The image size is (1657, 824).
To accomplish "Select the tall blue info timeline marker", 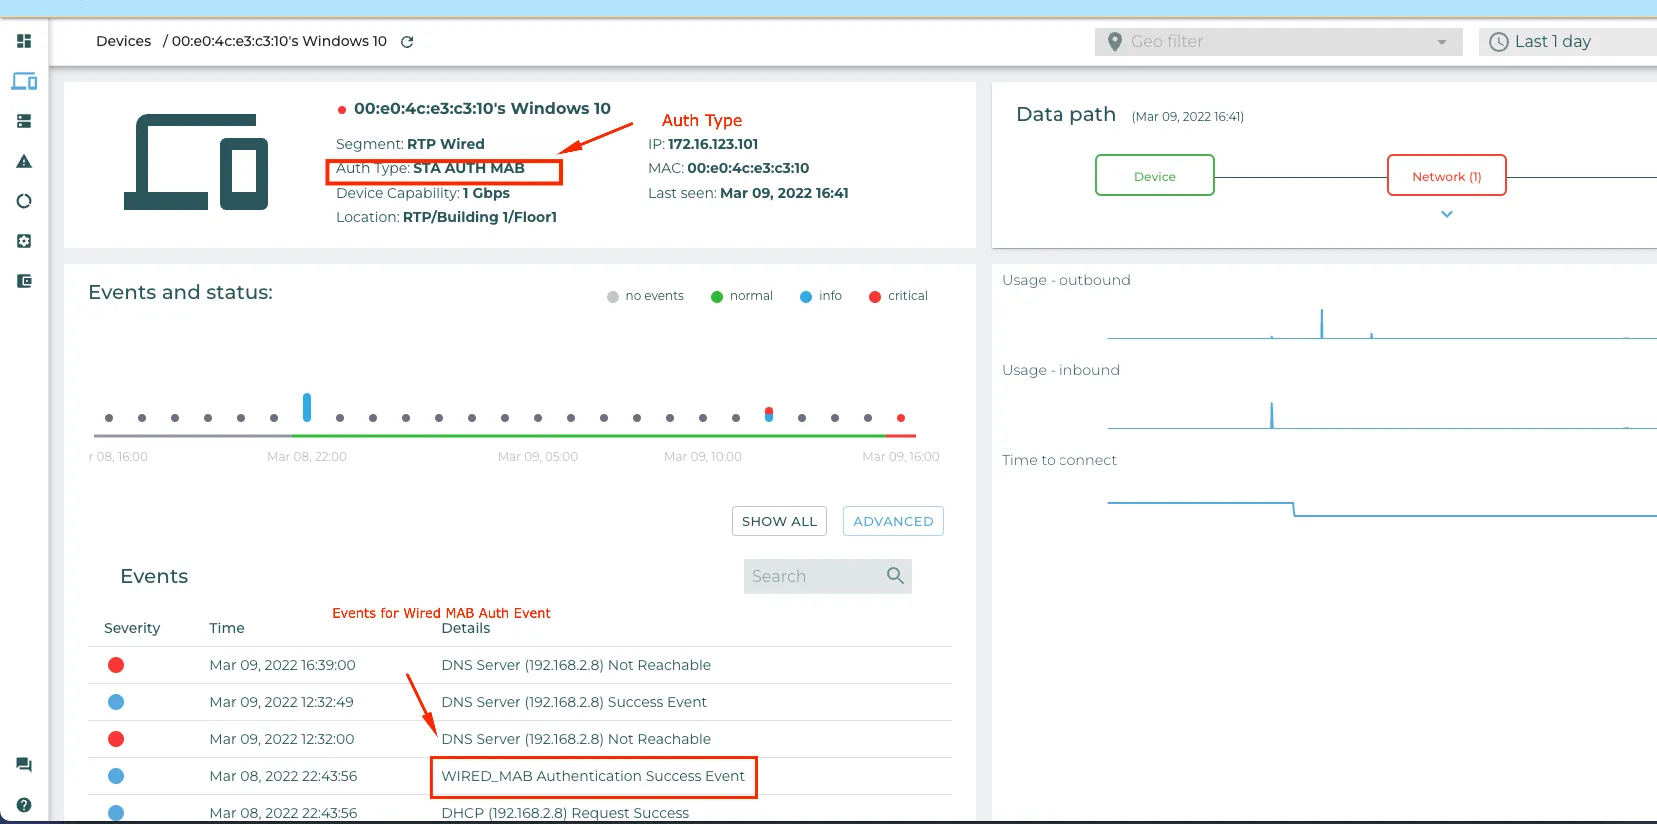I will tap(307, 407).
